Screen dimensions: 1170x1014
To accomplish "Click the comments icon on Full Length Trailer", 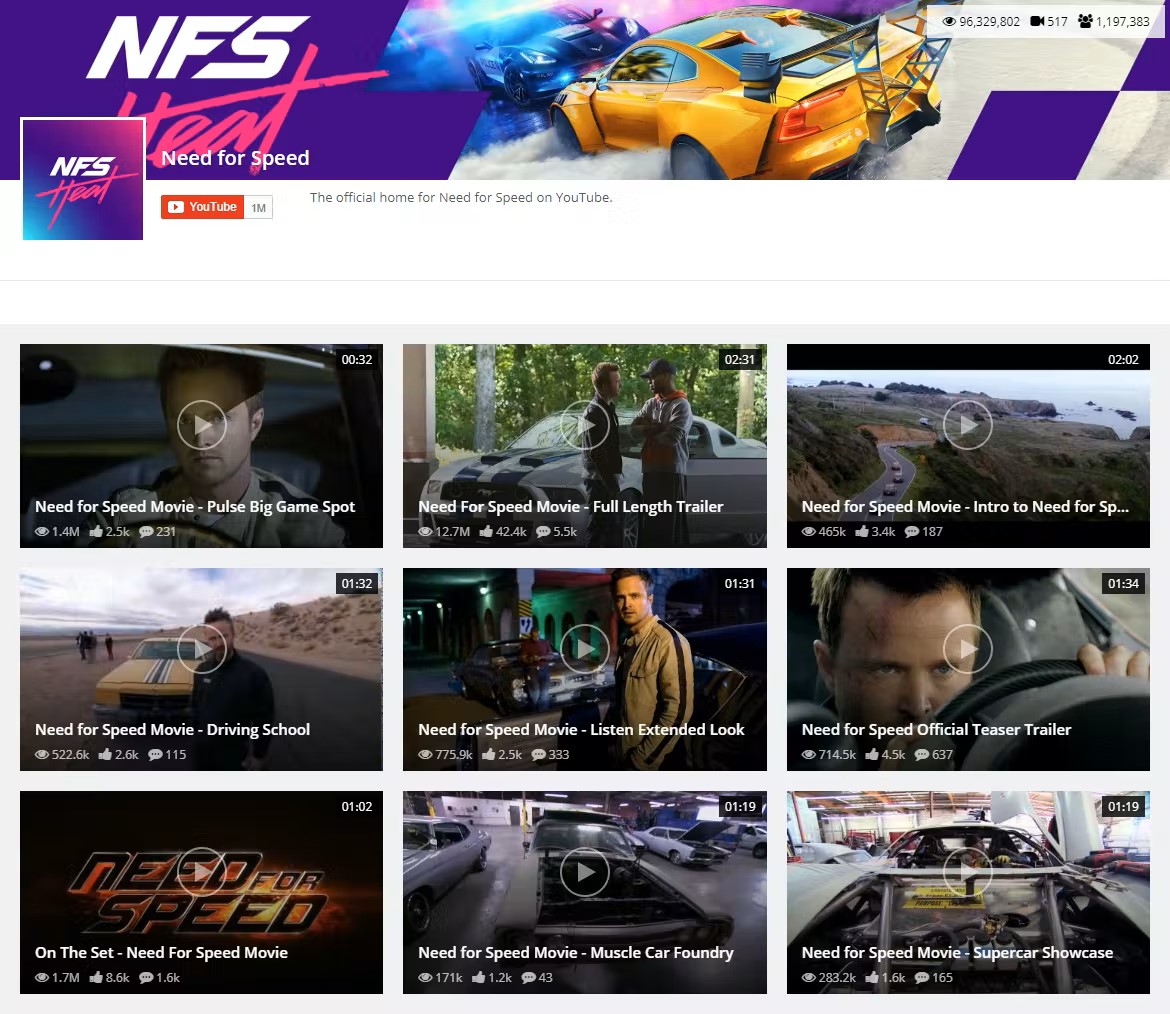I will click(543, 532).
